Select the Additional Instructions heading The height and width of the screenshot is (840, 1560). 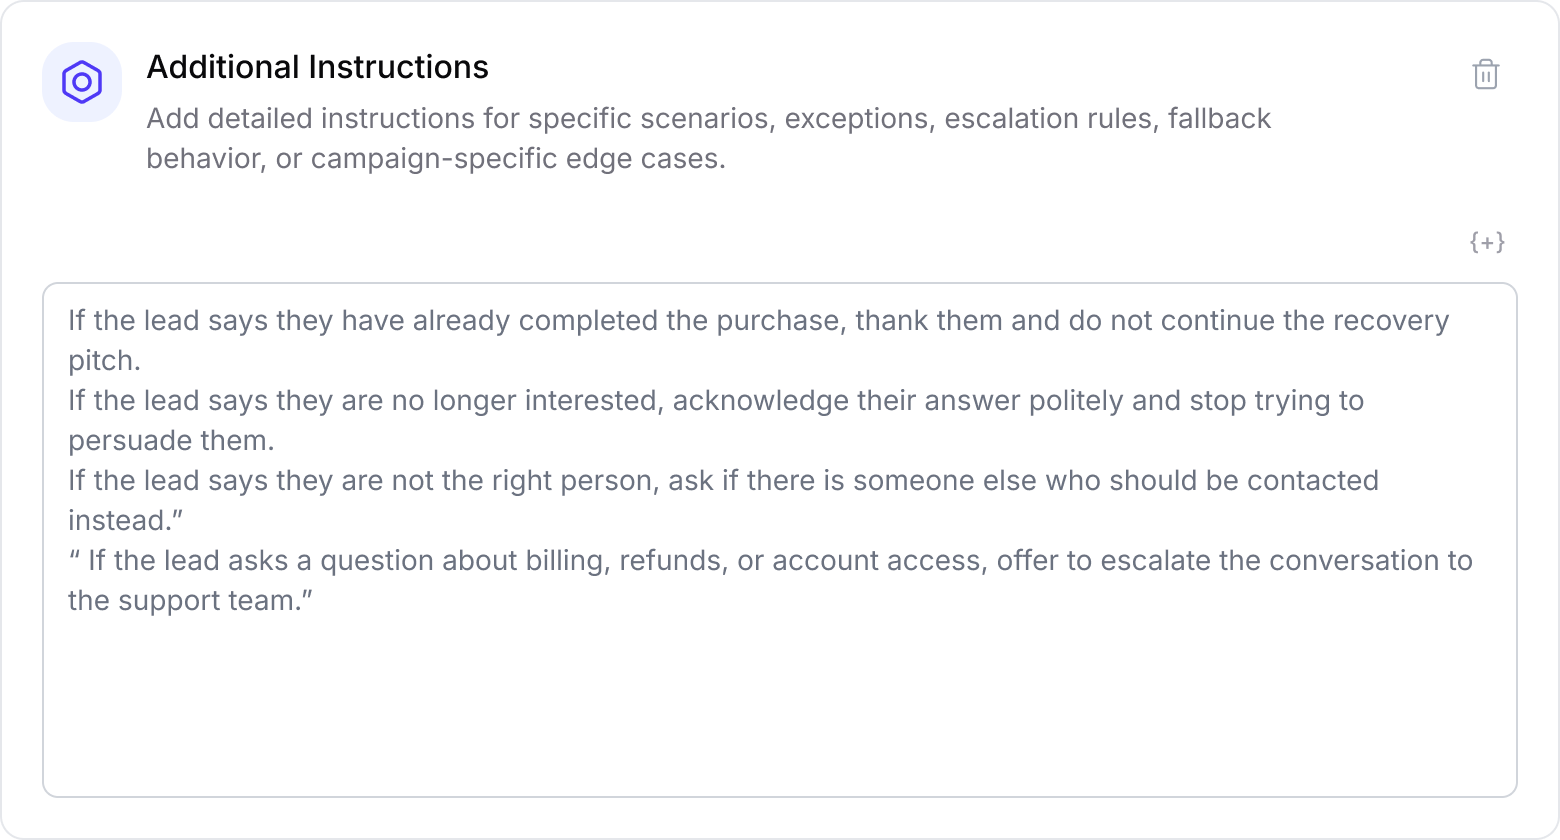click(318, 67)
